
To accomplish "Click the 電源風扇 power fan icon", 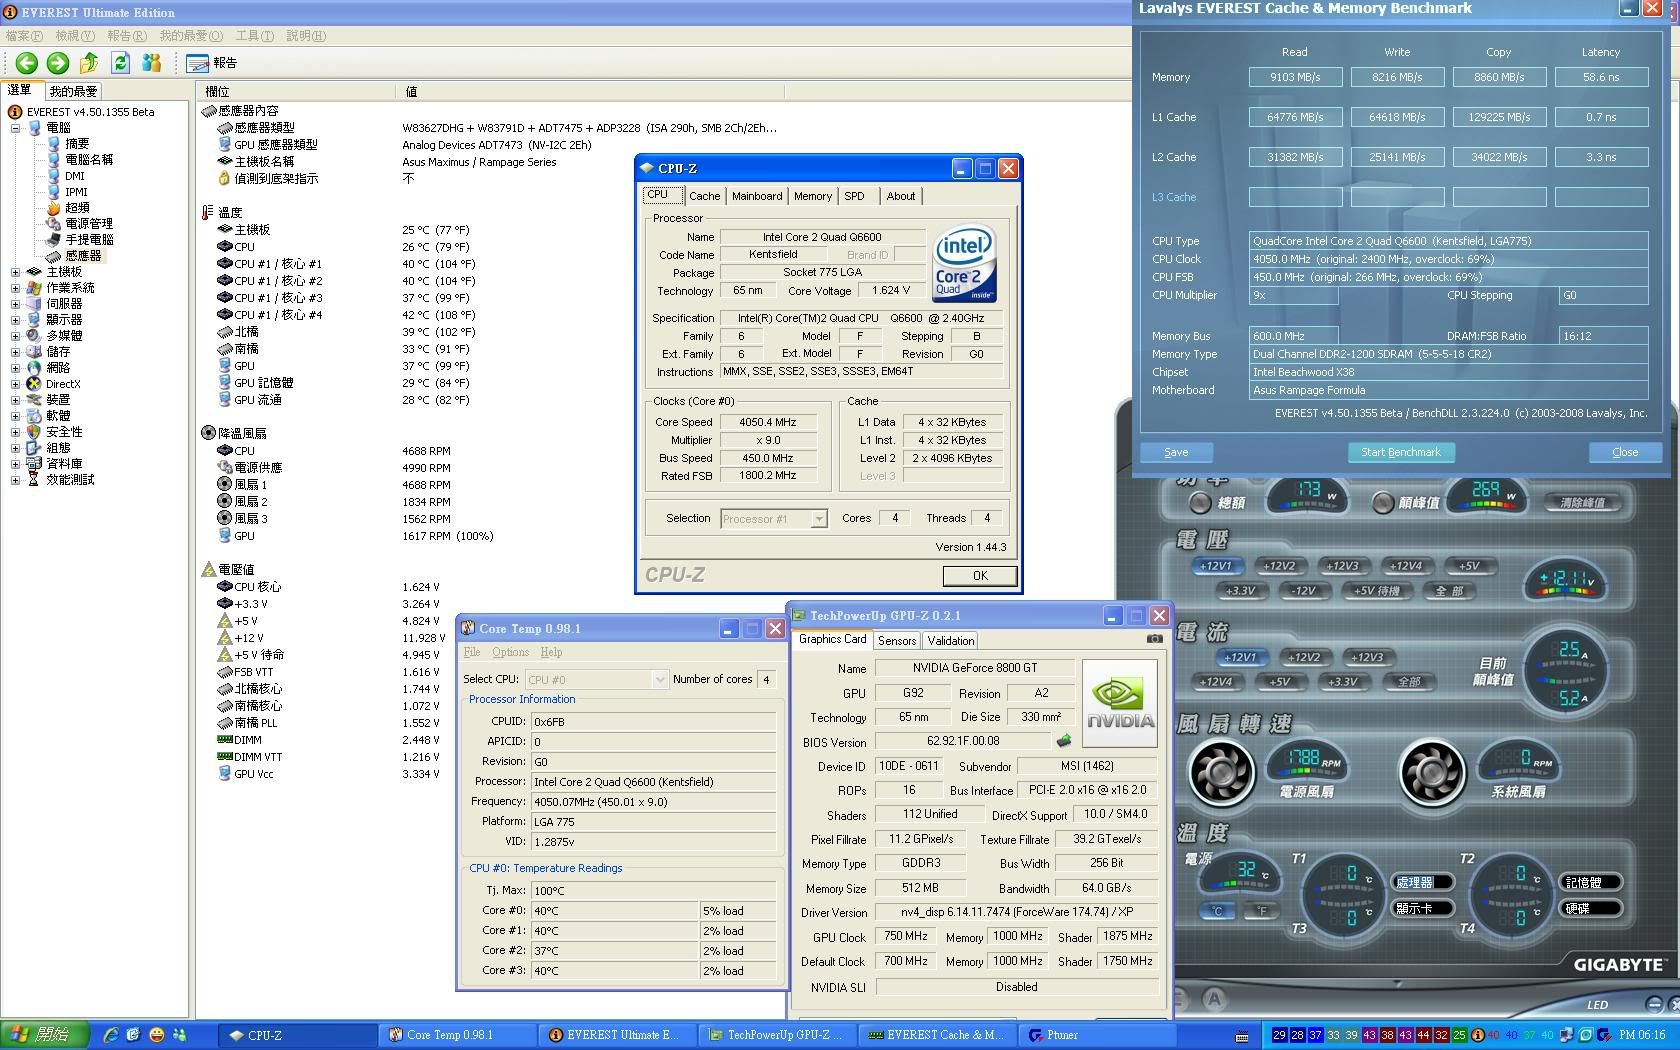I will (1221, 772).
